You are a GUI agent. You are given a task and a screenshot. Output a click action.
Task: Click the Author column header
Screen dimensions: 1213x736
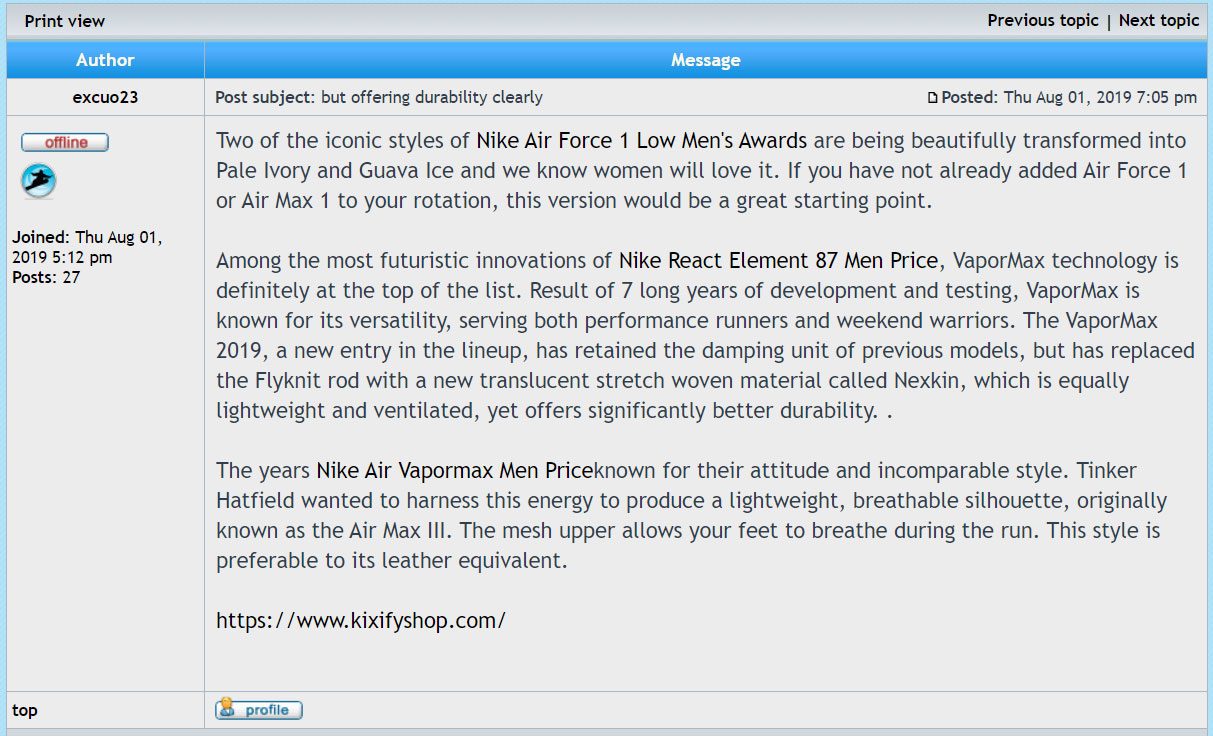click(x=105, y=60)
